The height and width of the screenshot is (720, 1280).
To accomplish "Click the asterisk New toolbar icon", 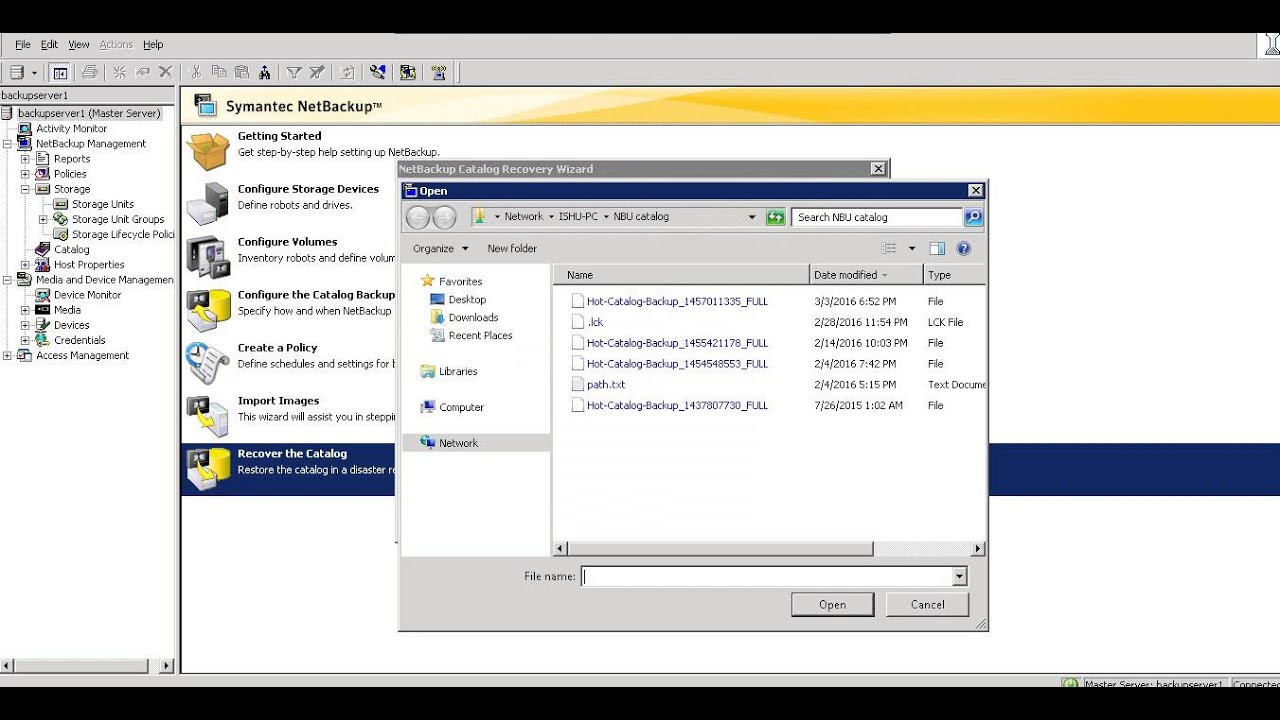I will (x=119, y=72).
